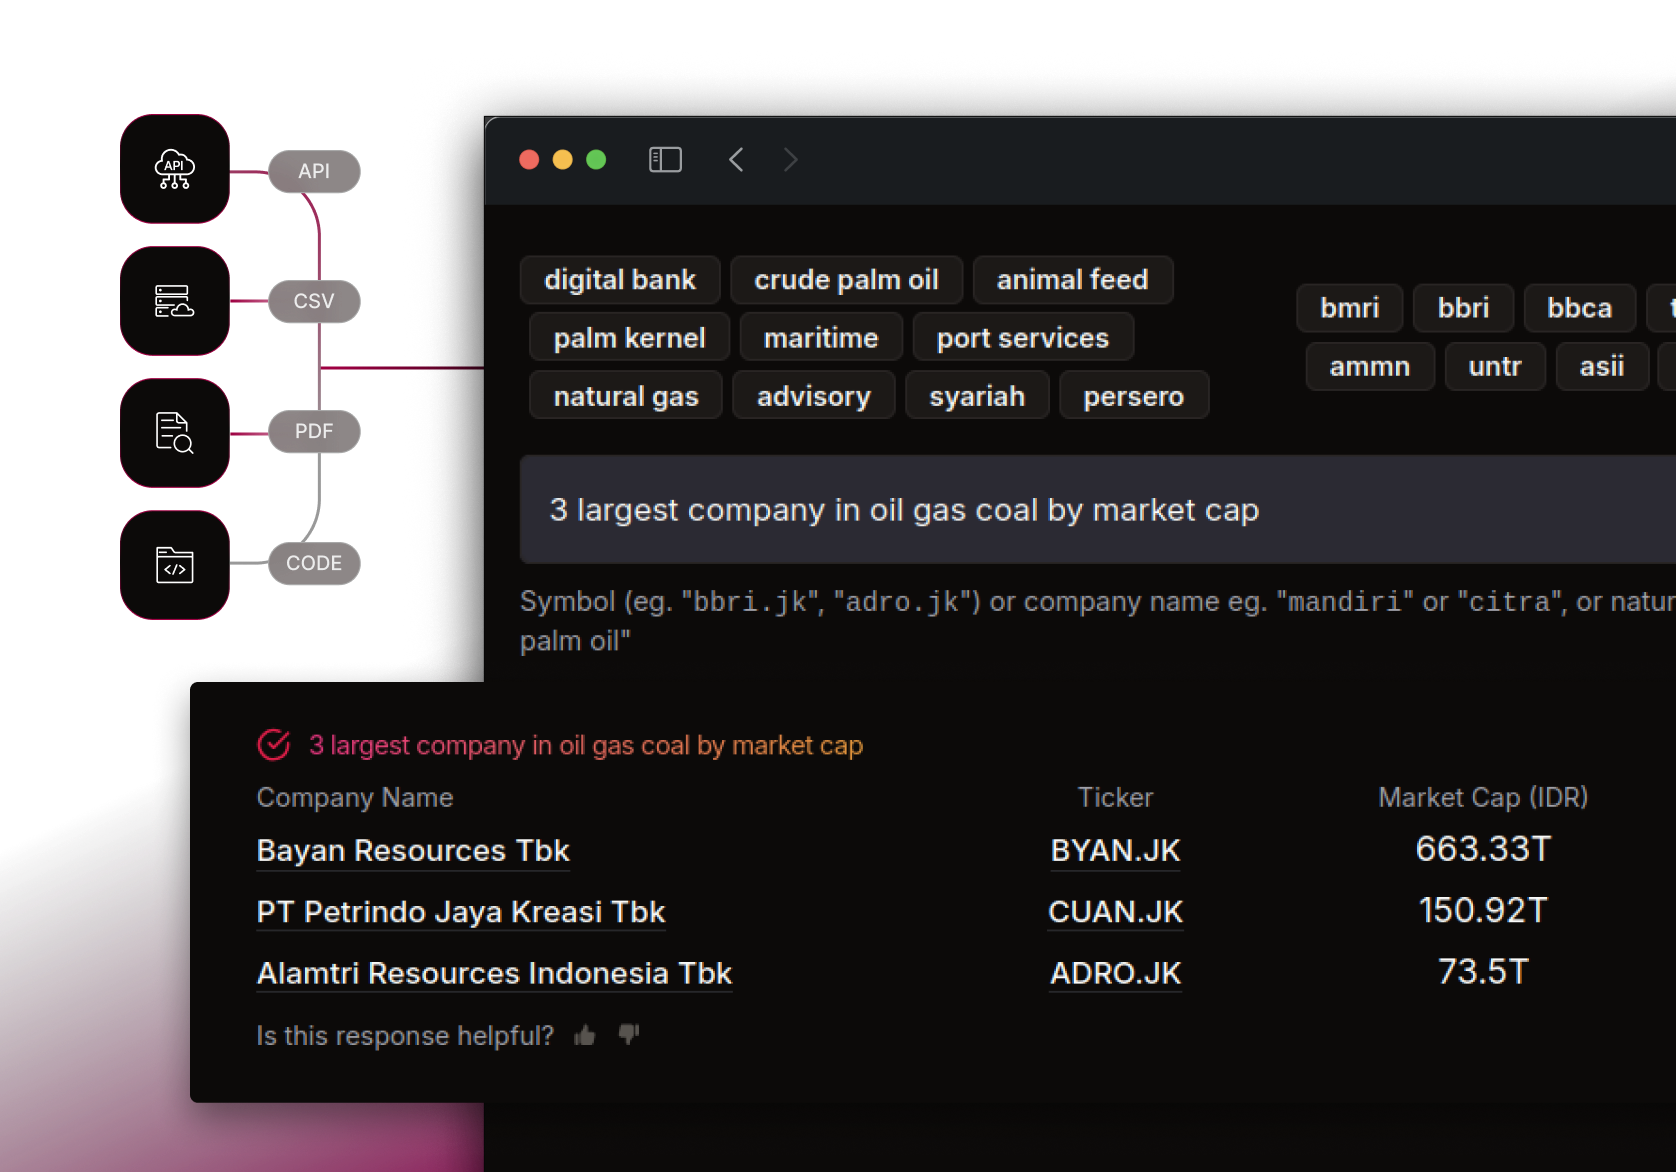Viewport: 1676px width, 1172px height.
Task: Open the PDF document search icon
Action: coord(174,432)
